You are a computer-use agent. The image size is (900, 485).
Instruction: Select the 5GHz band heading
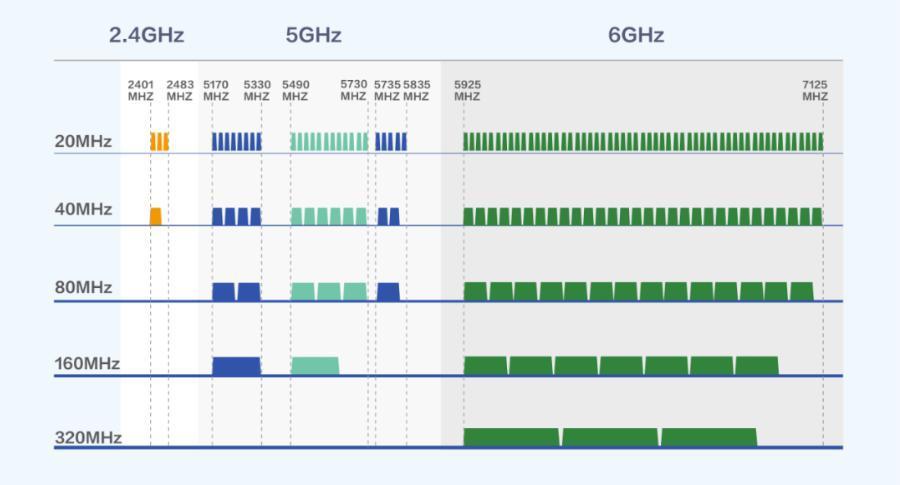coord(313,35)
